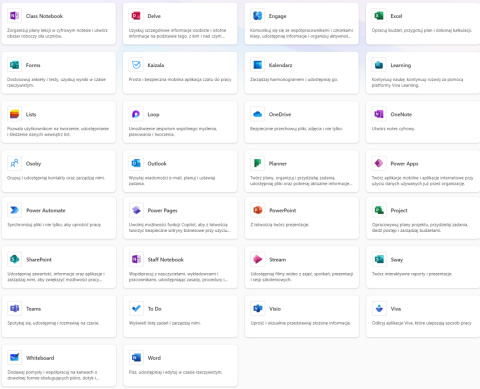Click the Lists description text

click(x=58, y=131)
